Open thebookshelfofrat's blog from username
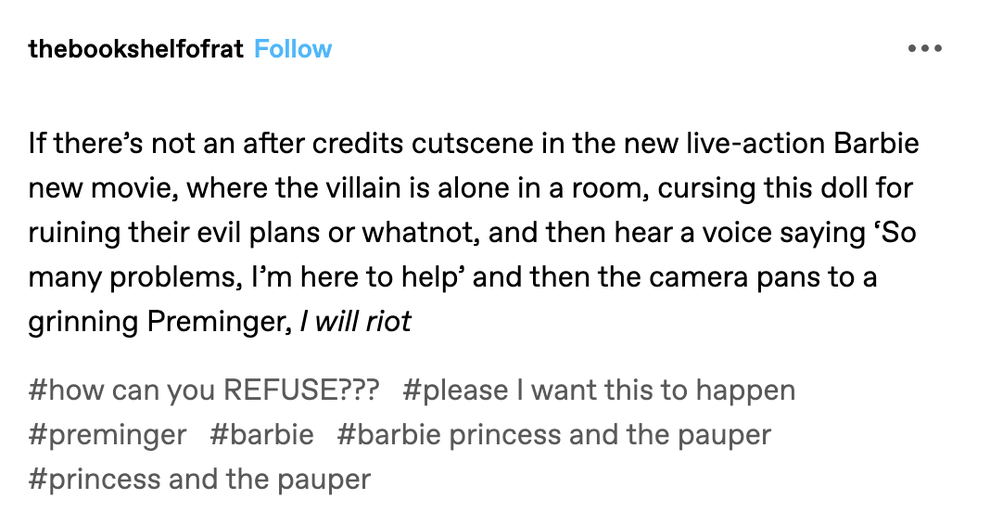This screenshot has height=525, width=990. 136,49
